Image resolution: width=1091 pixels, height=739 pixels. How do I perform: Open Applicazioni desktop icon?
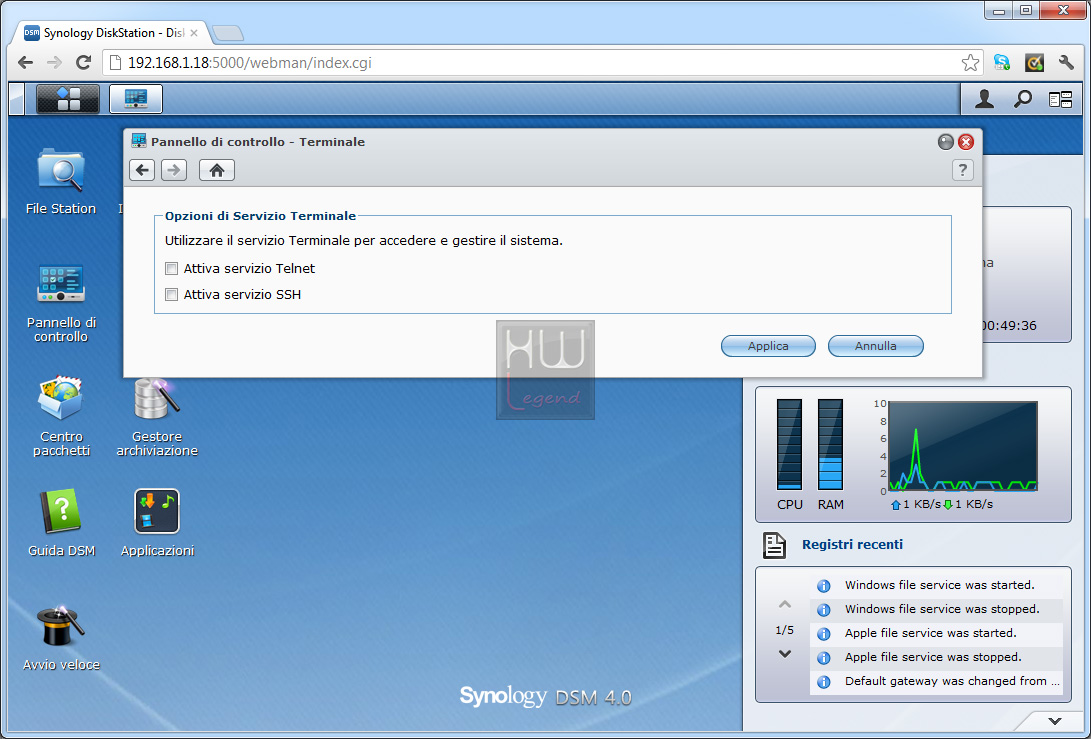pyautogui.click(x=157, y=523)
